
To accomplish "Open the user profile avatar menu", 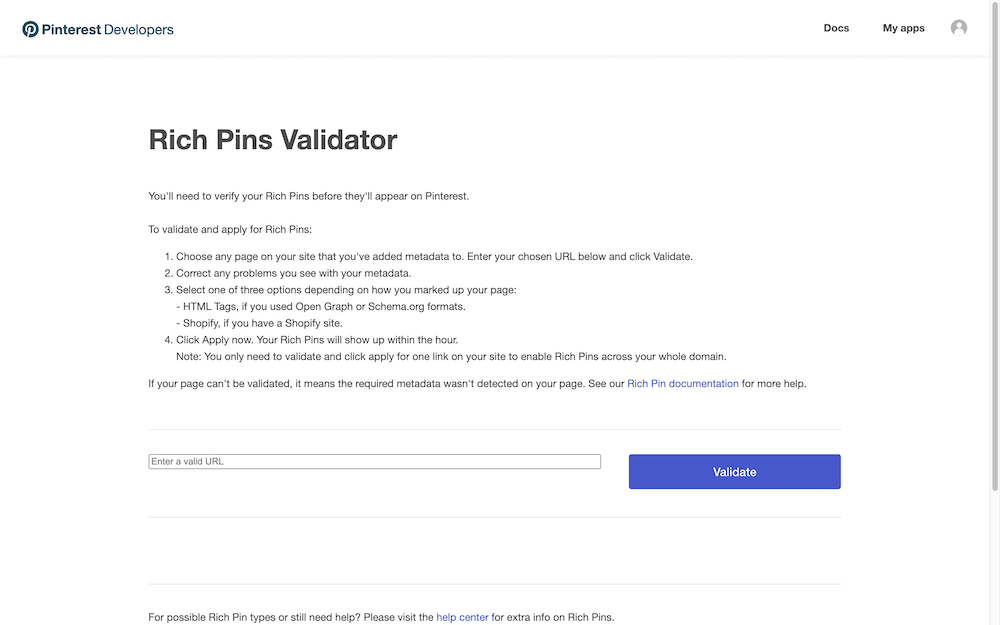I will click(959, 27).
